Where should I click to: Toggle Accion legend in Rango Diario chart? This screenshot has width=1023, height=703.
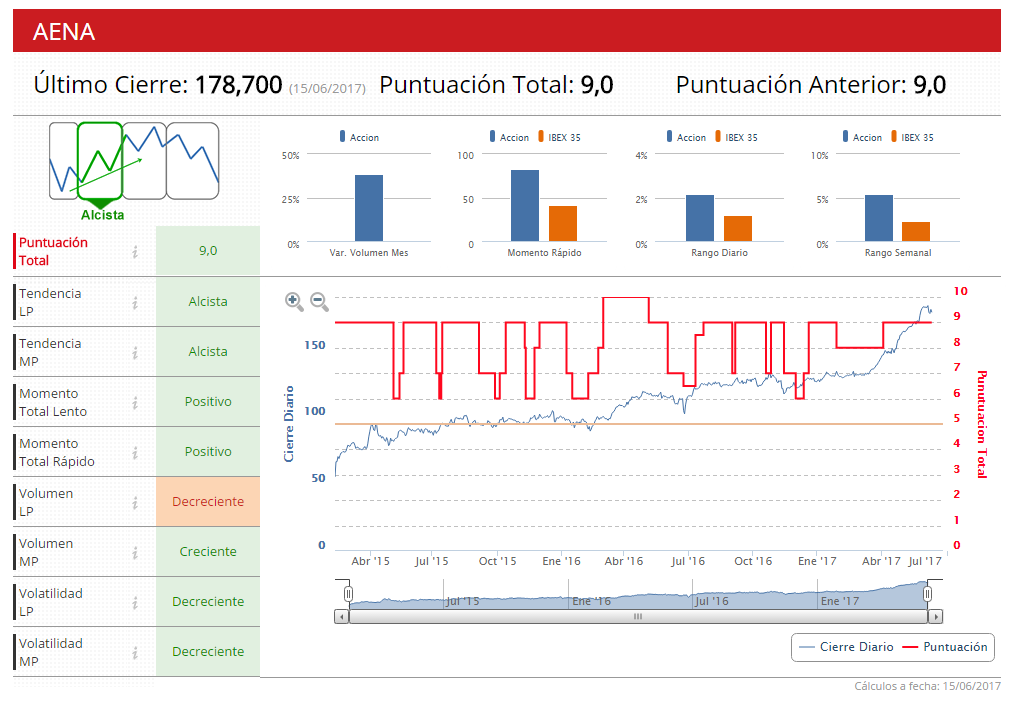coord(686,137)
